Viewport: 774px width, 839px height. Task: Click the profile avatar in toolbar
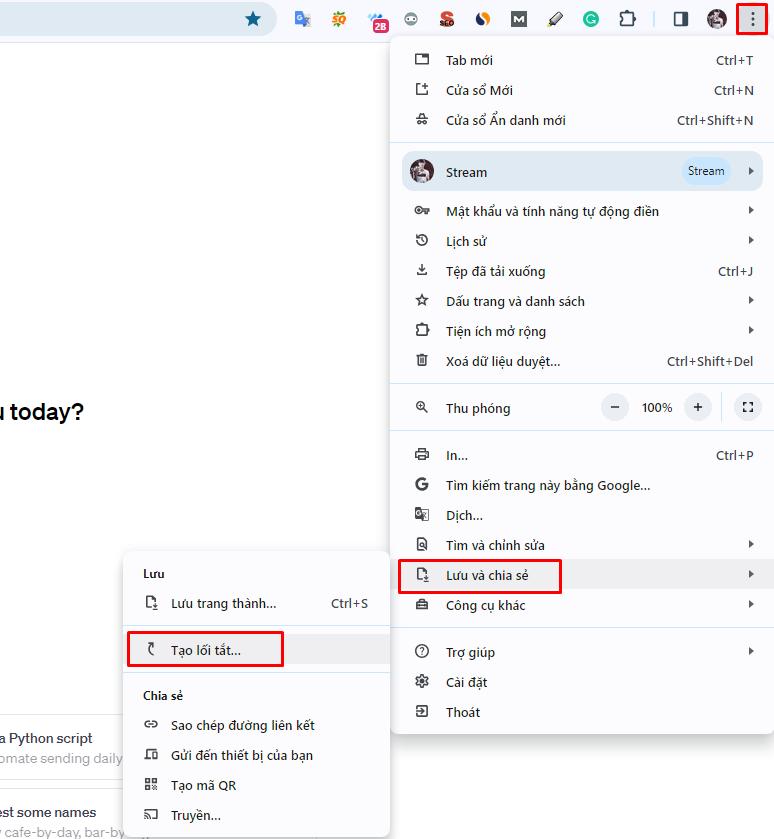coord(717,19)
